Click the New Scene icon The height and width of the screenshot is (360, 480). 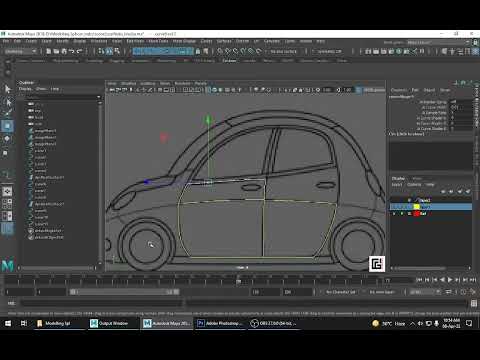(x=49, y=51)
